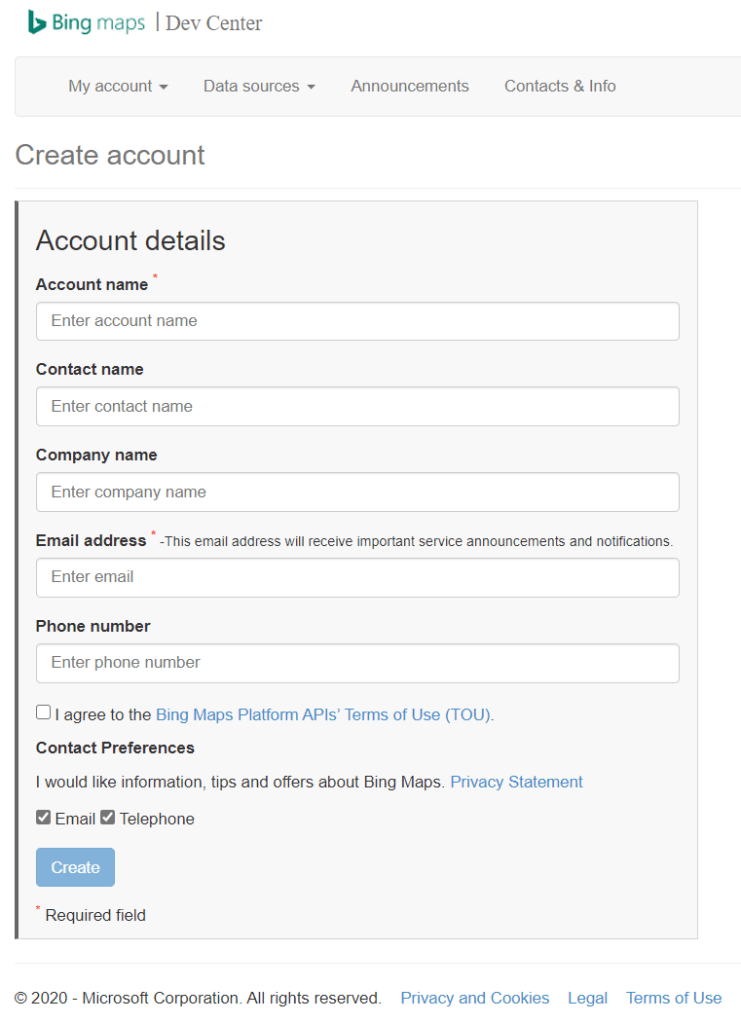Focus the Enter phone number field
741x1023 pixels.
(357, 663)
